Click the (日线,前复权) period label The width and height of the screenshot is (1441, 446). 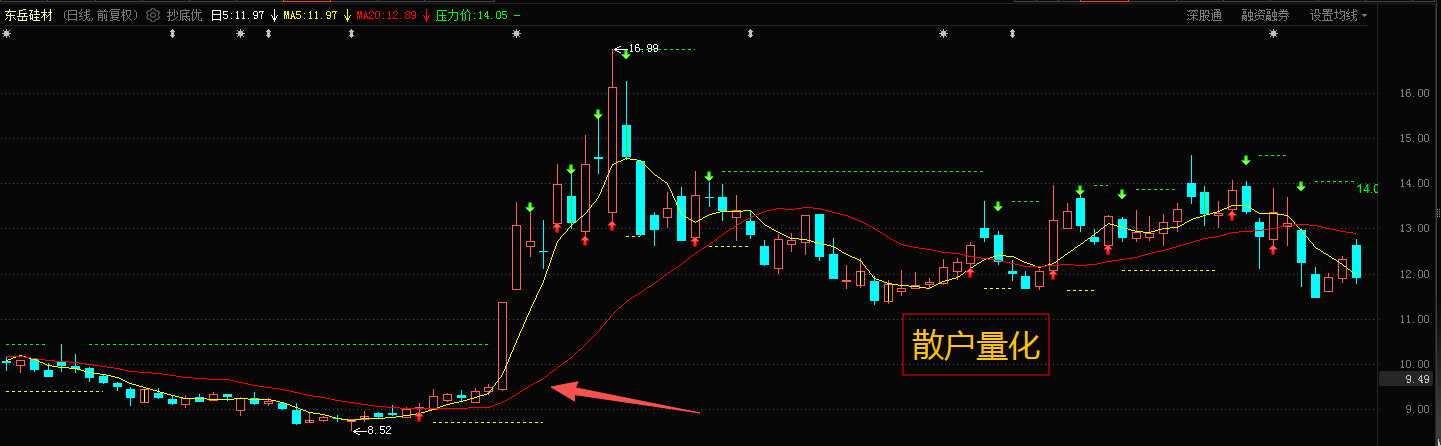point(100,15)
